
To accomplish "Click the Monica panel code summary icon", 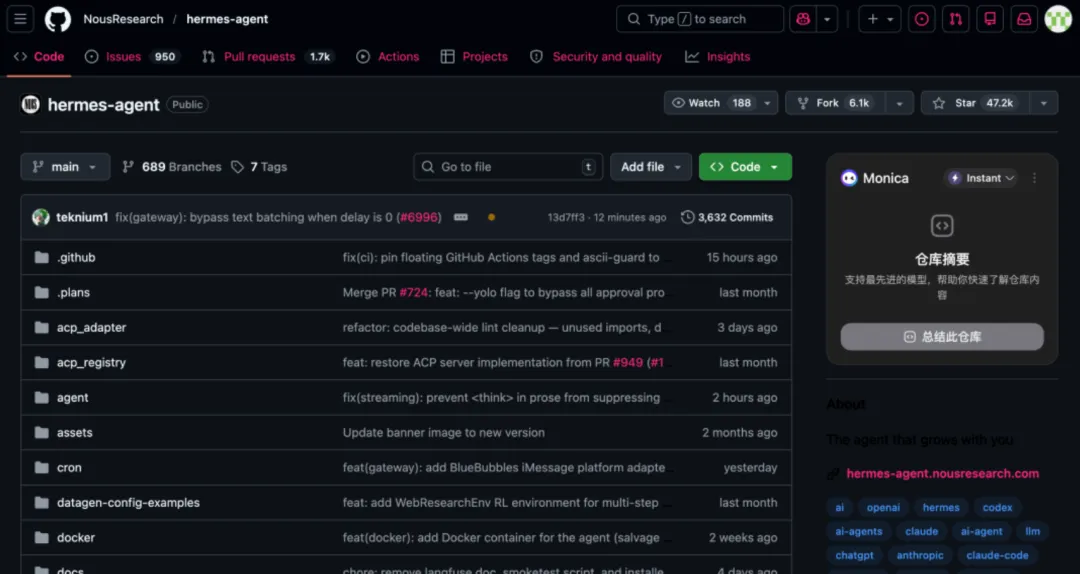I will point(941,226).
